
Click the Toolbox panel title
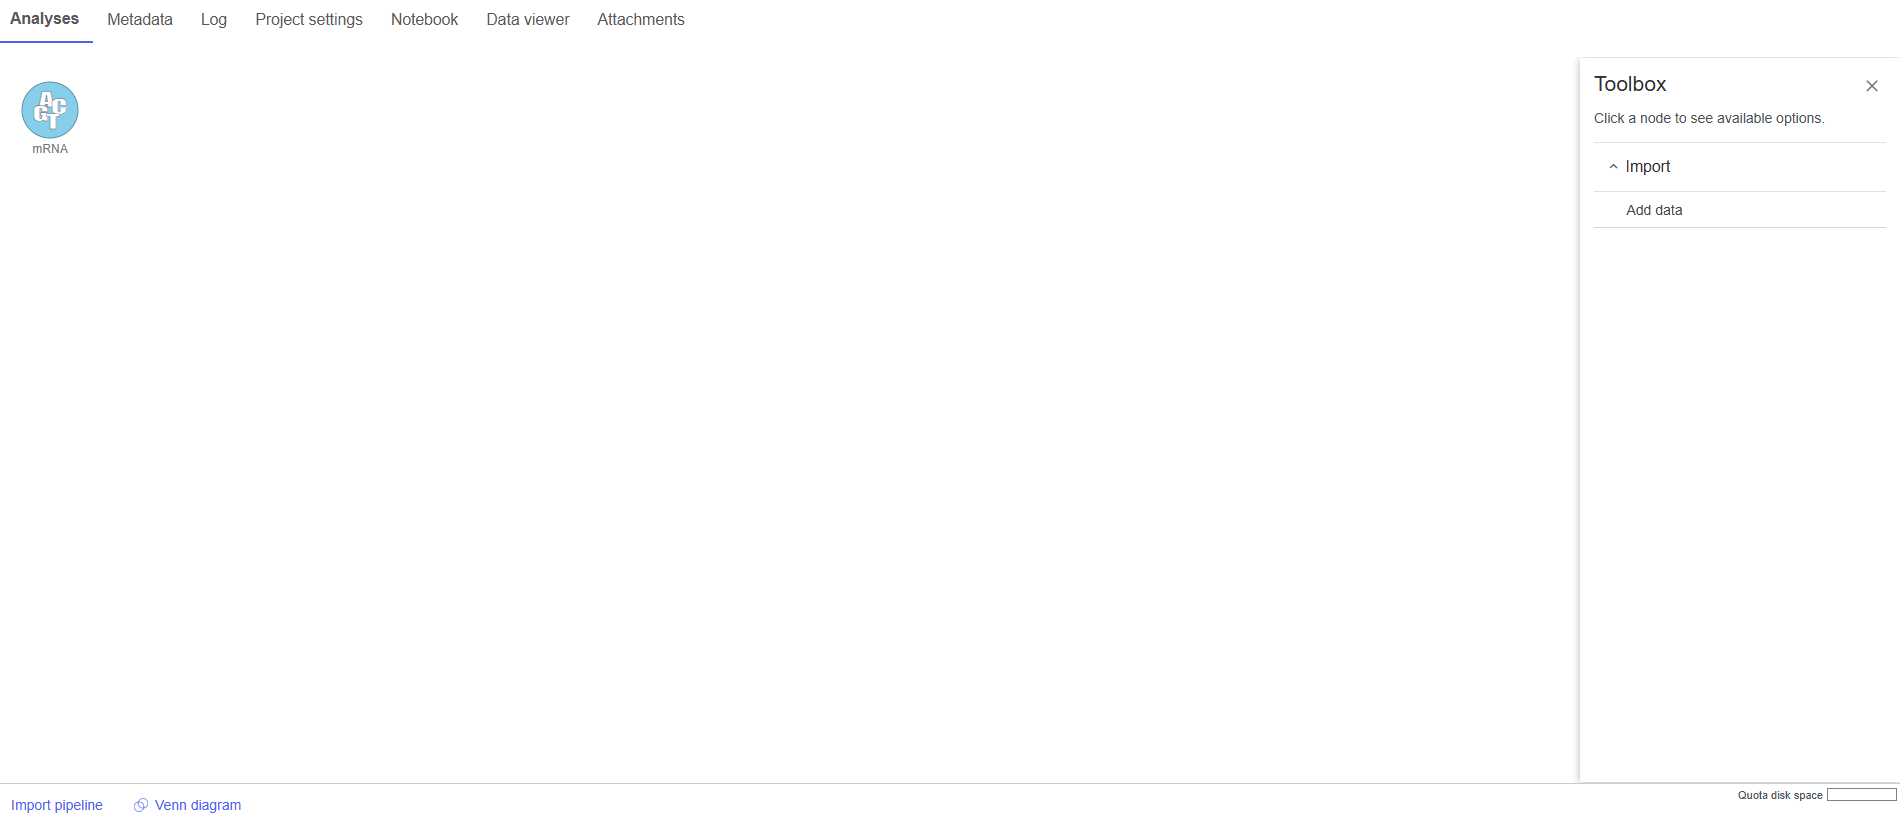click(x=1630, y=85)
